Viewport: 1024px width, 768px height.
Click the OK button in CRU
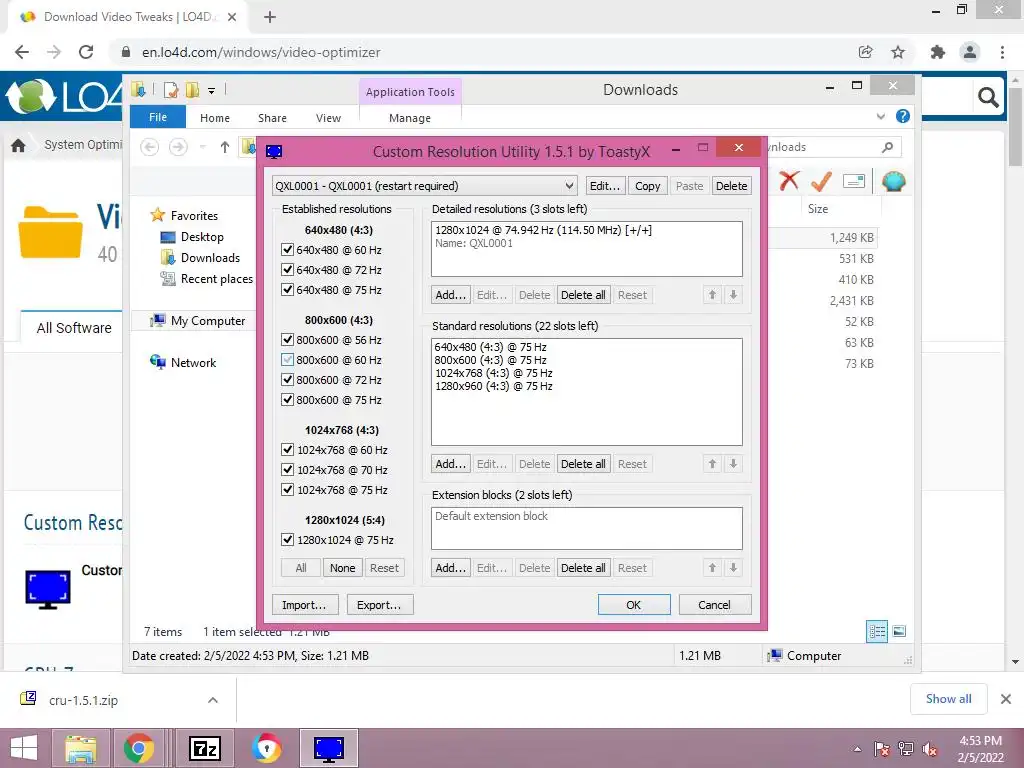coord(634,605)
